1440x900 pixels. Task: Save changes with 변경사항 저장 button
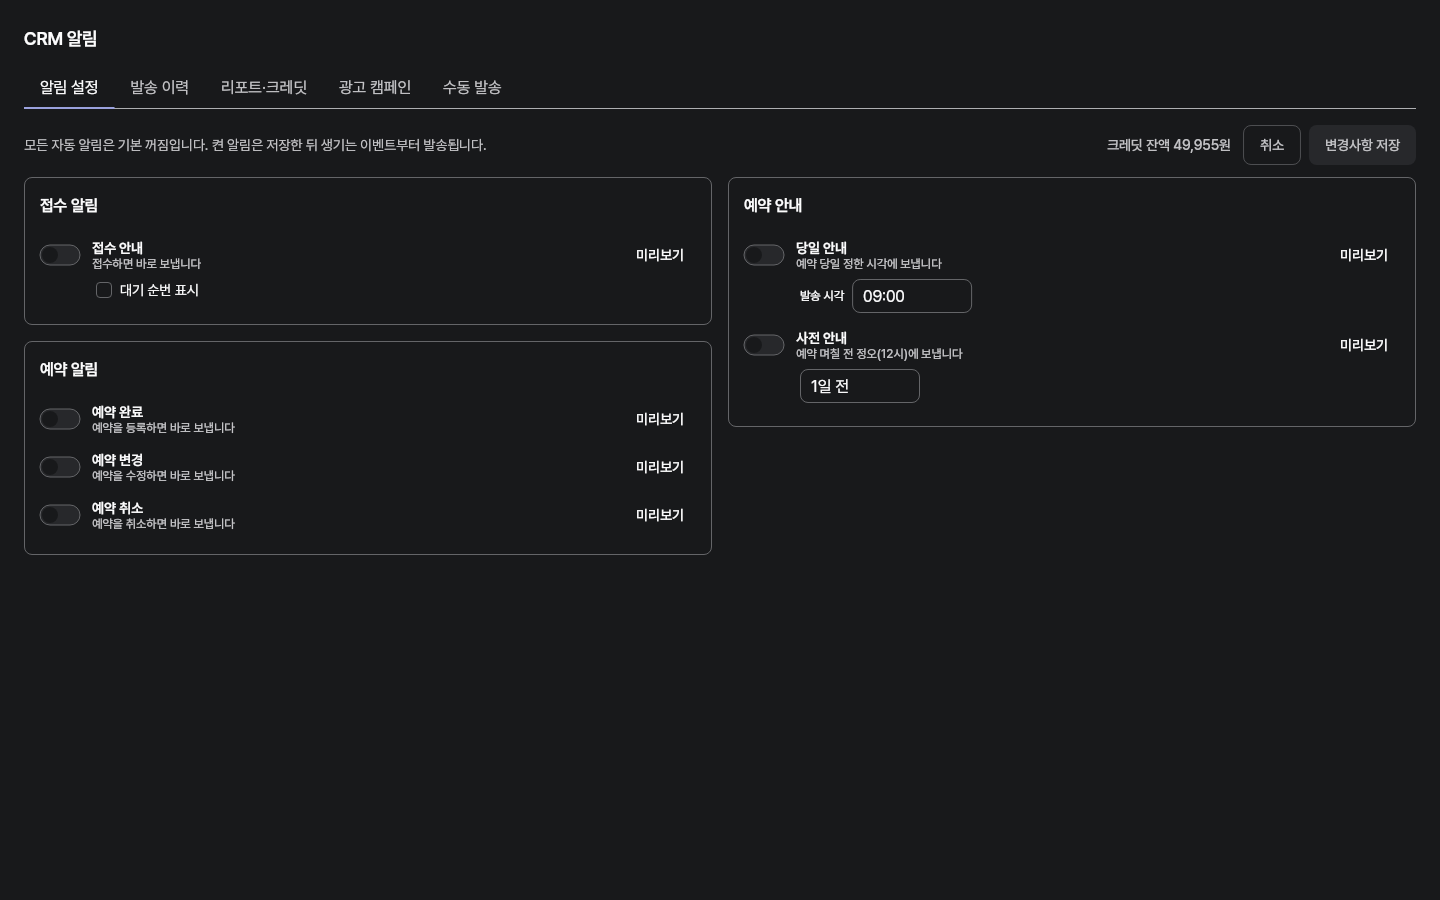pyautogui.click(x=1362, y=145)
